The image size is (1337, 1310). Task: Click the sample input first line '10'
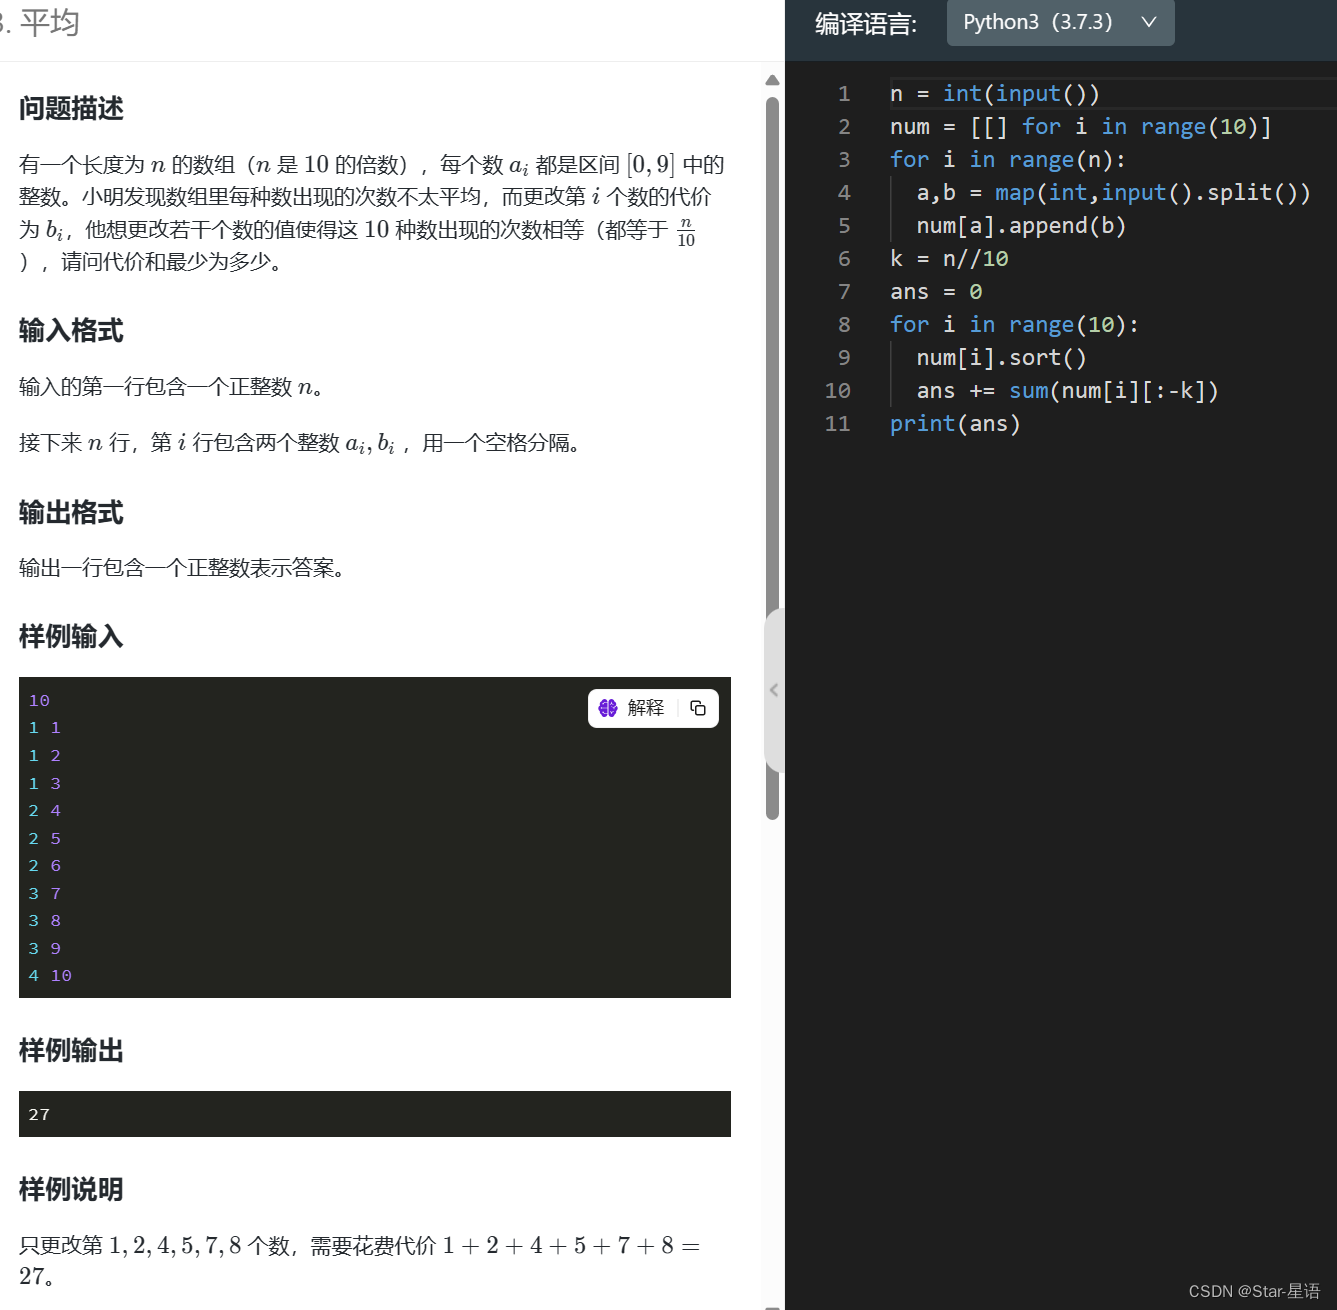point(39,700)
